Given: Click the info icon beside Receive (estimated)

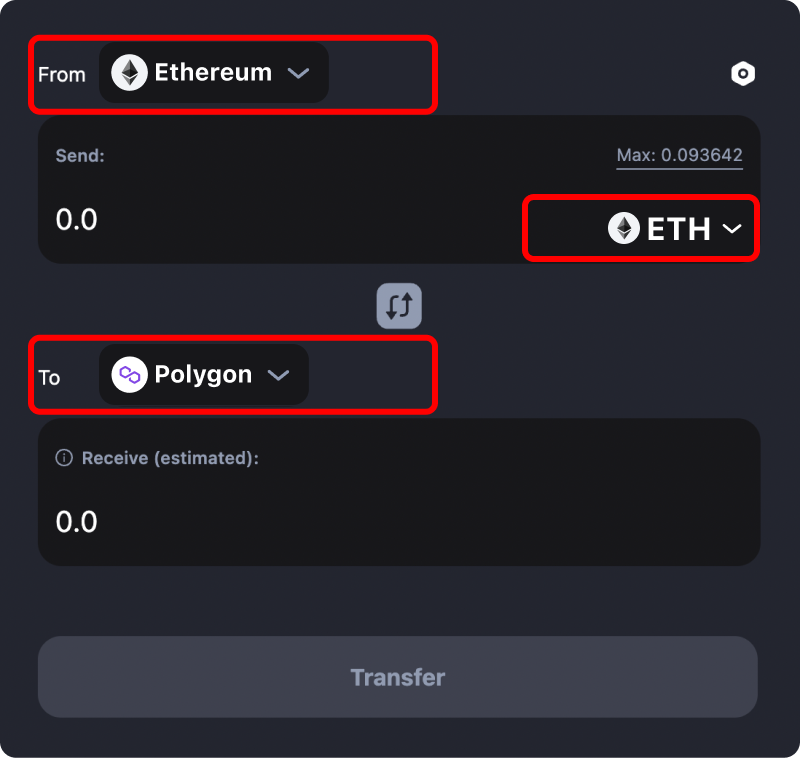Looking at the screenshot, I should [64, 458].
